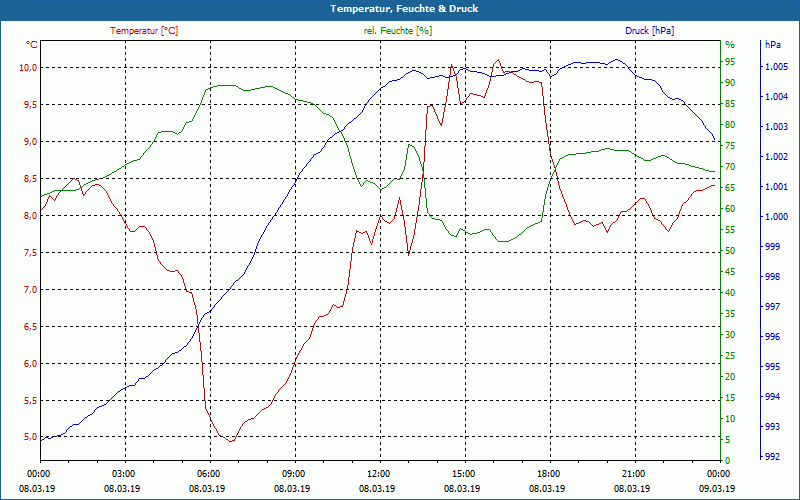The height and width of the screenshot is (500, 800).
Task: Click '8,0' on the red temperature axis
Action: pos(31,215)
